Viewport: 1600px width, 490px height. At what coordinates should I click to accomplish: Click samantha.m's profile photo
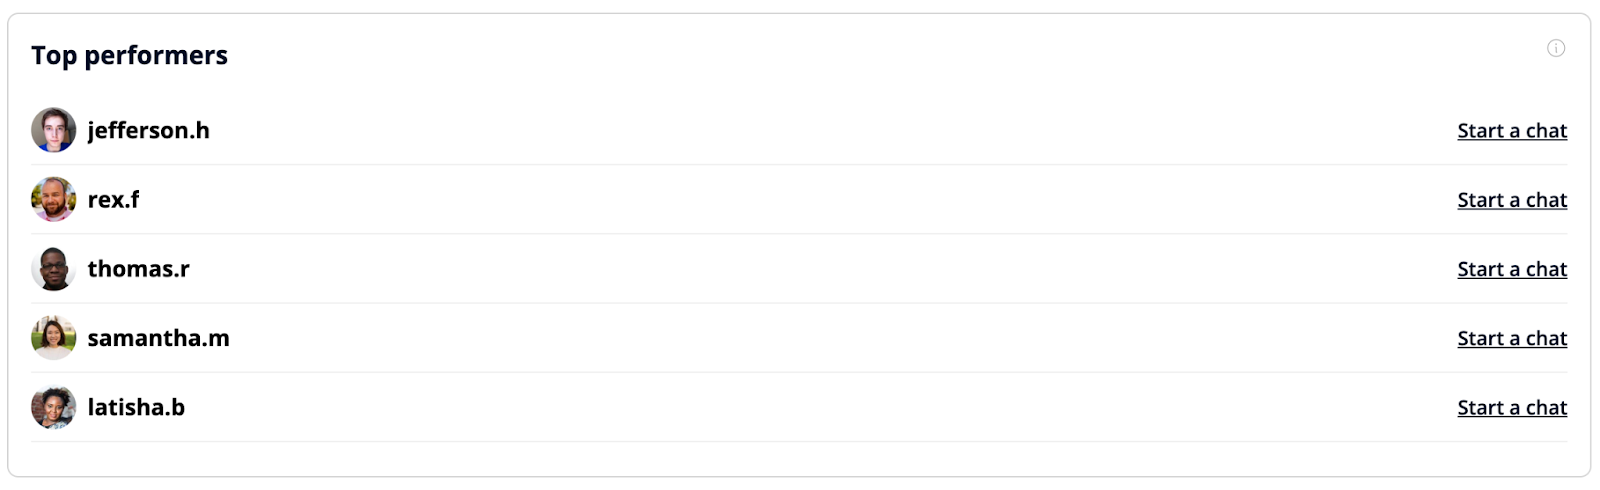pos(53,338)
